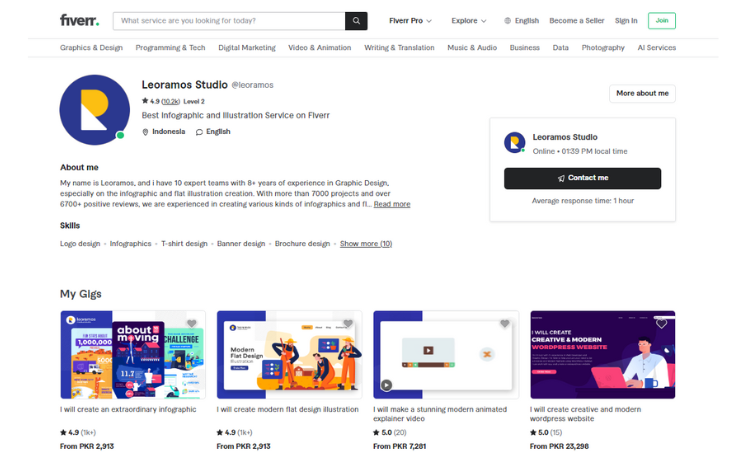This screenshot has width=746, height=465.
Task: Click the Join button
Action: 661,20
